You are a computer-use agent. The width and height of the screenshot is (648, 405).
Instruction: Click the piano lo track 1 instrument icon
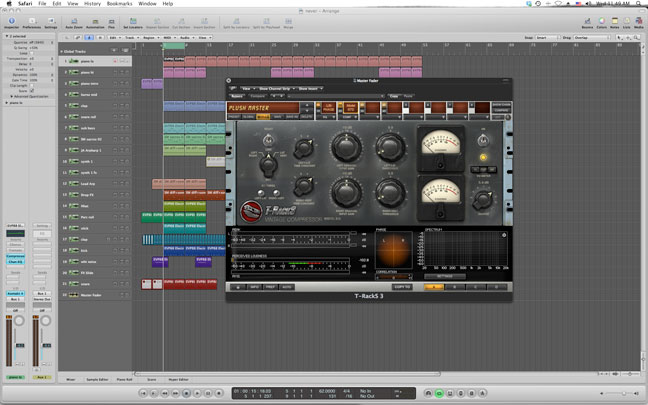74,61
